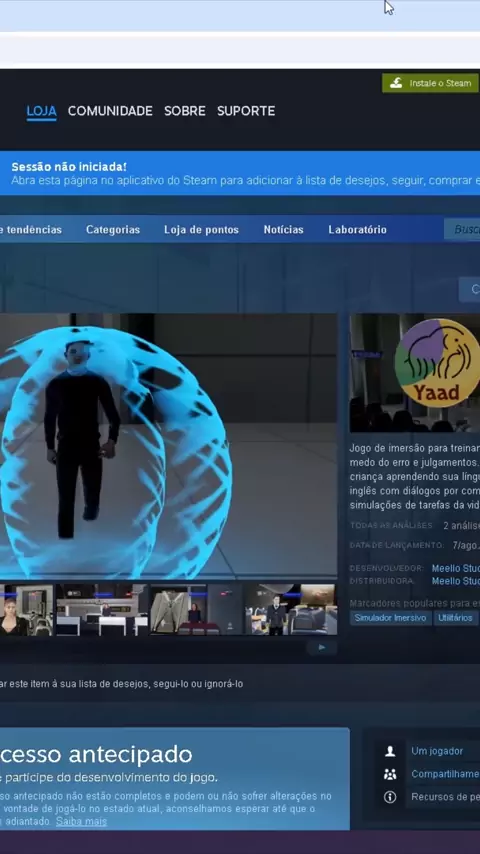Click the '2 análises' review count
This screenshot has width=480, height=854.
[461, 526]
